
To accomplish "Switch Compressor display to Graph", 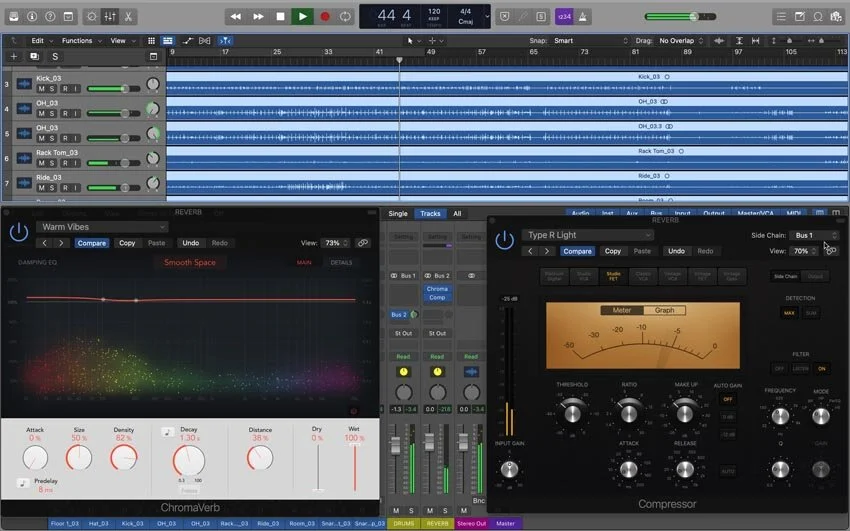I will (x=664, y=310).
